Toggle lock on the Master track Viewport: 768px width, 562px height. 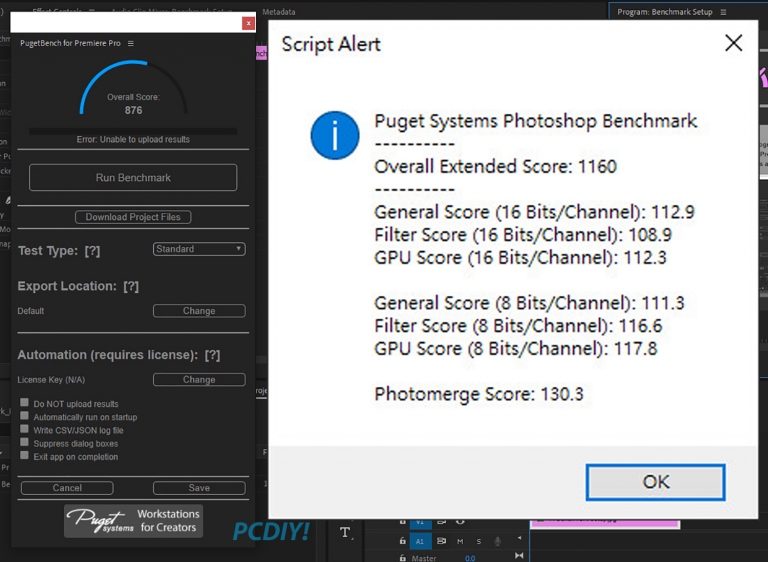403,558
